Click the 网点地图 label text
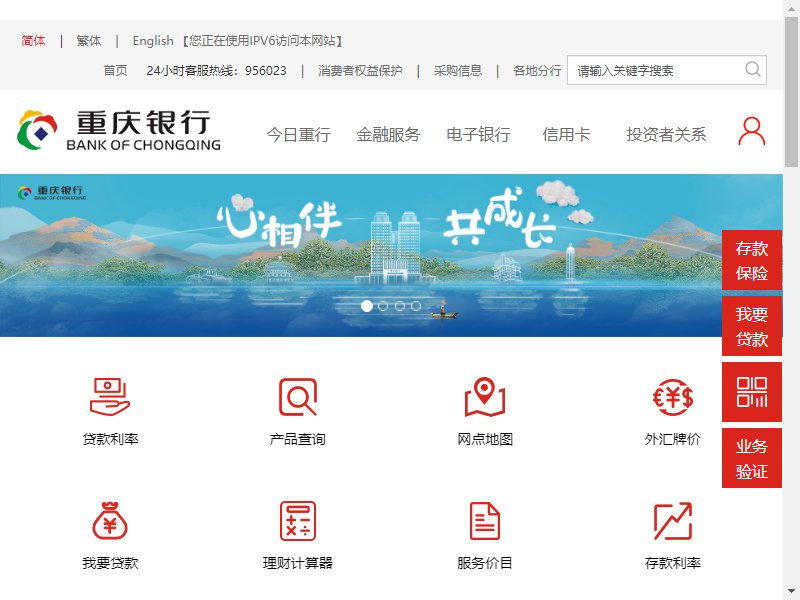 [485, 439]
